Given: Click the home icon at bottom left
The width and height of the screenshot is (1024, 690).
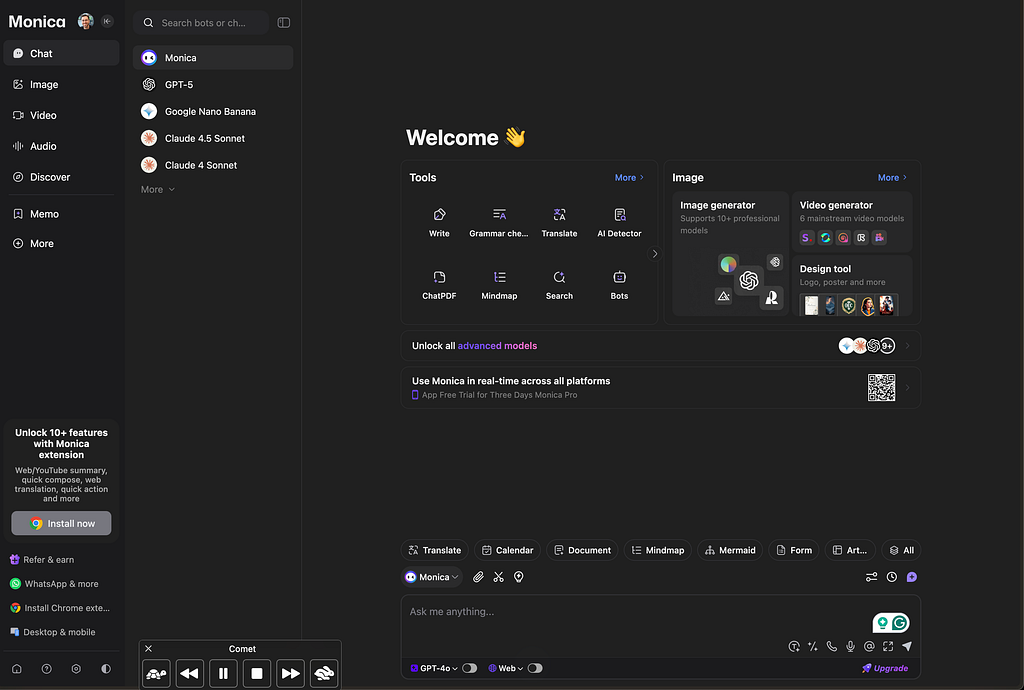Looking at the screenshot, I should [x=17, y=668].
